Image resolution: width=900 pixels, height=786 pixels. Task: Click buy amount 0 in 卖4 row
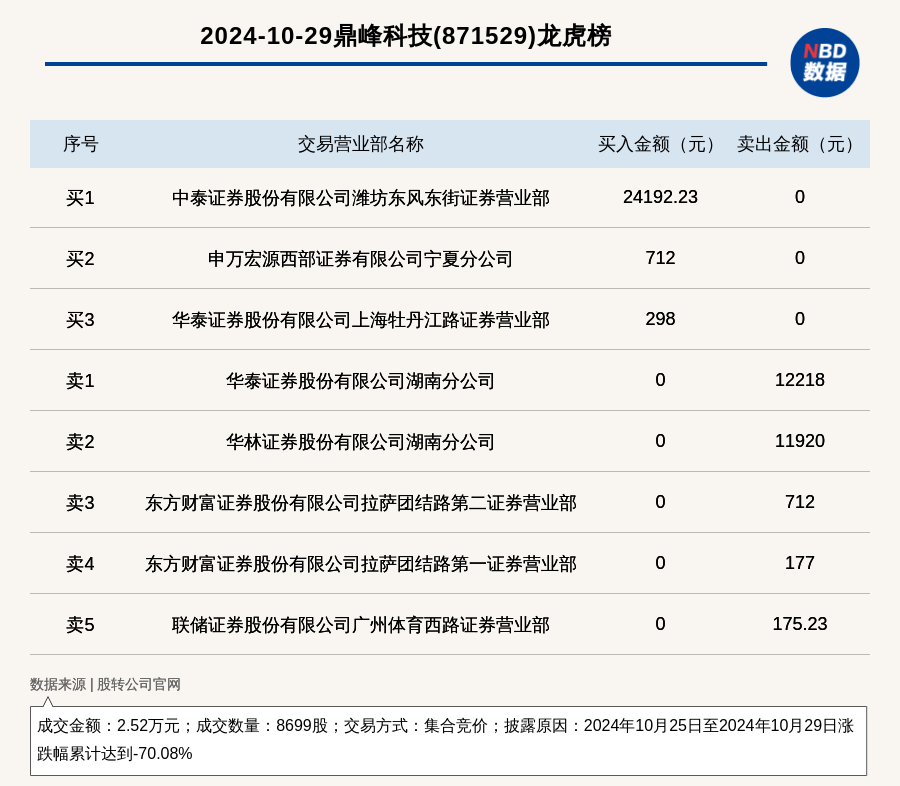point(660,563)
